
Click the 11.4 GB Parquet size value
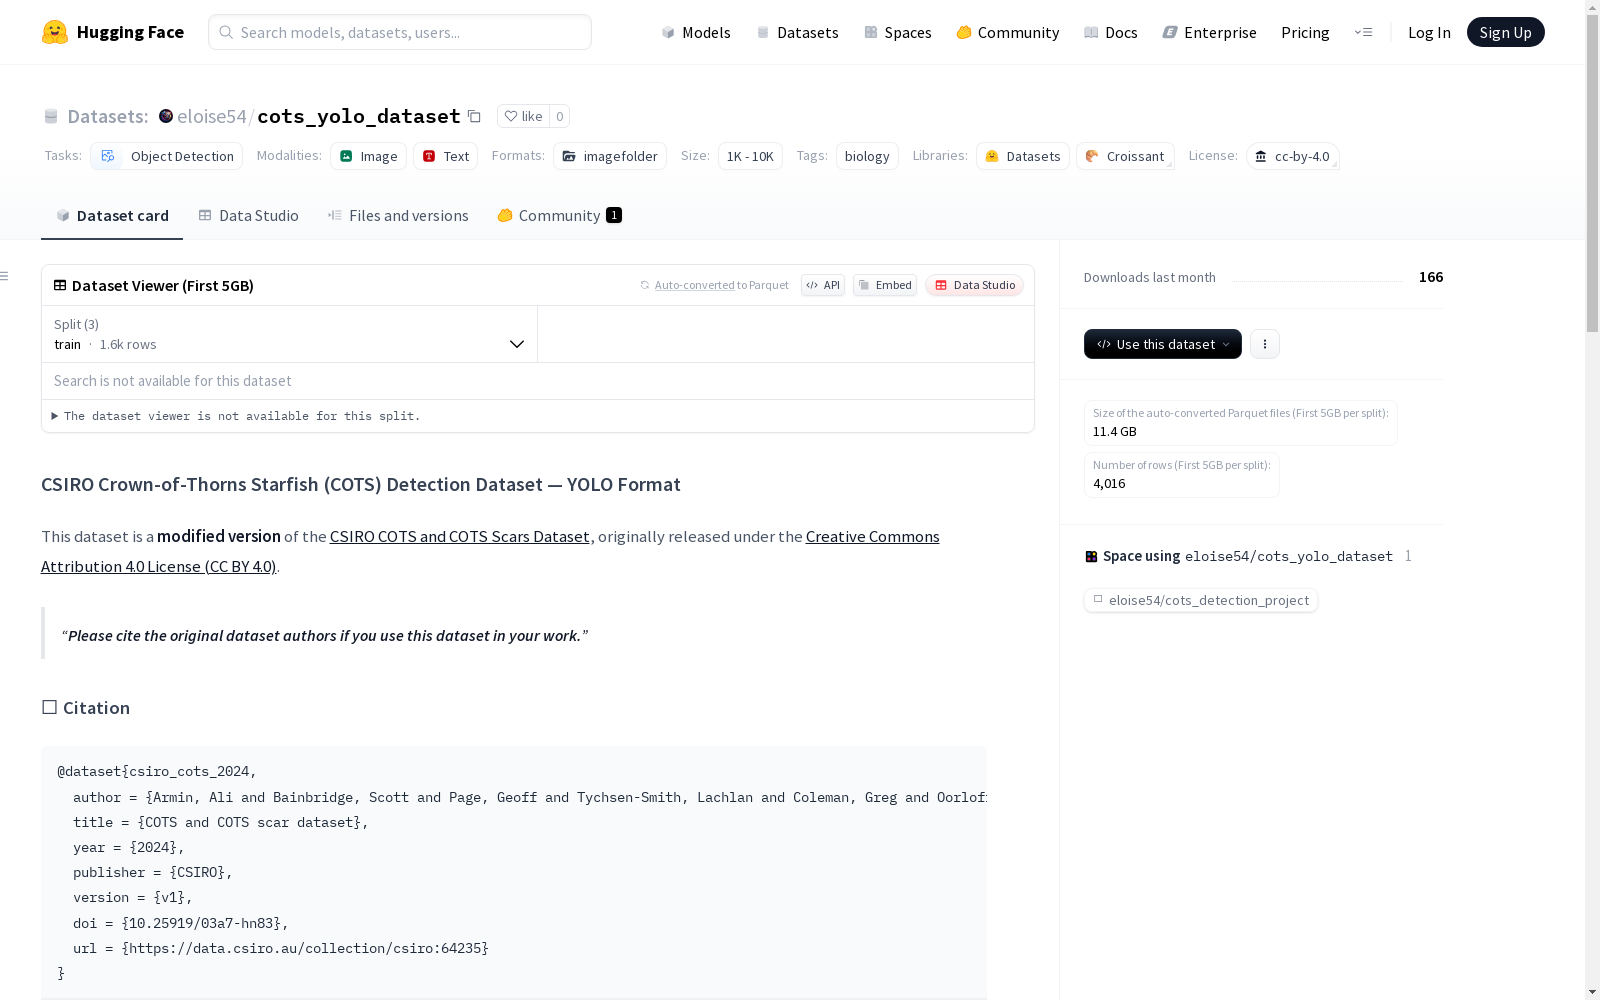1115,431
